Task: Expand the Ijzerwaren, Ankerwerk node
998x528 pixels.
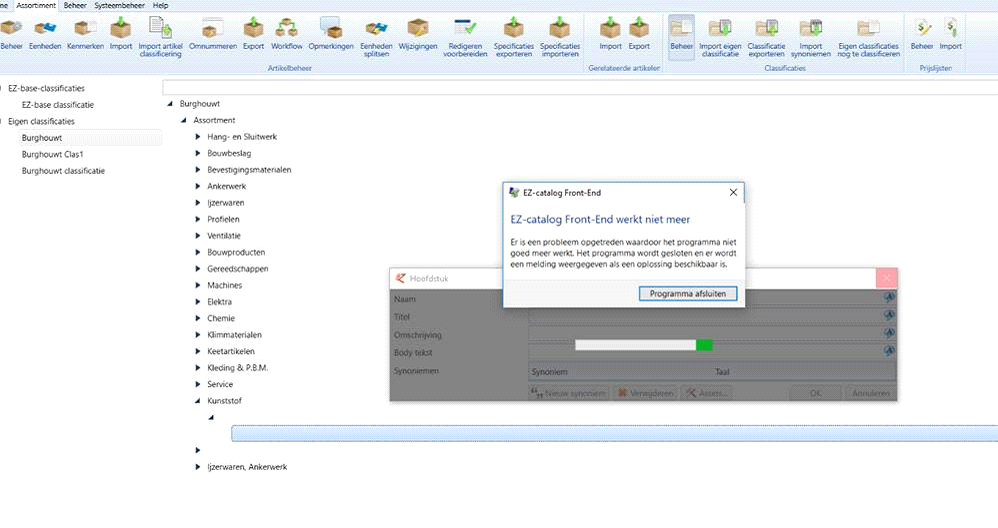Action: [198, 467]
